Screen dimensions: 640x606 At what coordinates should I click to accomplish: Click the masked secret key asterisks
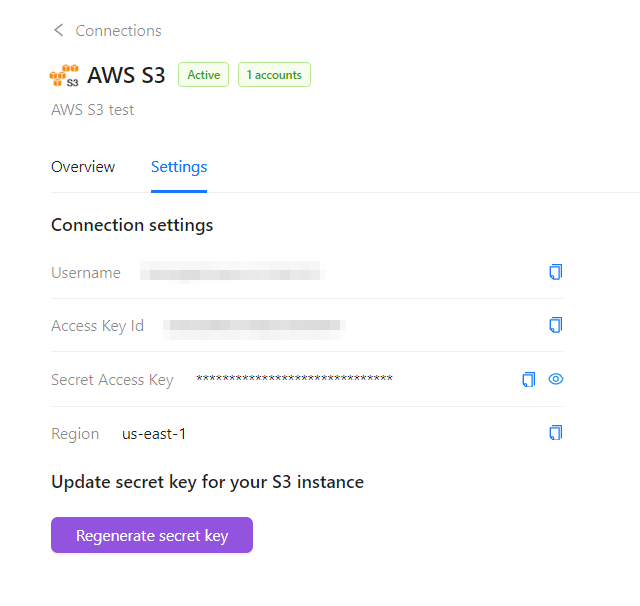294,379
